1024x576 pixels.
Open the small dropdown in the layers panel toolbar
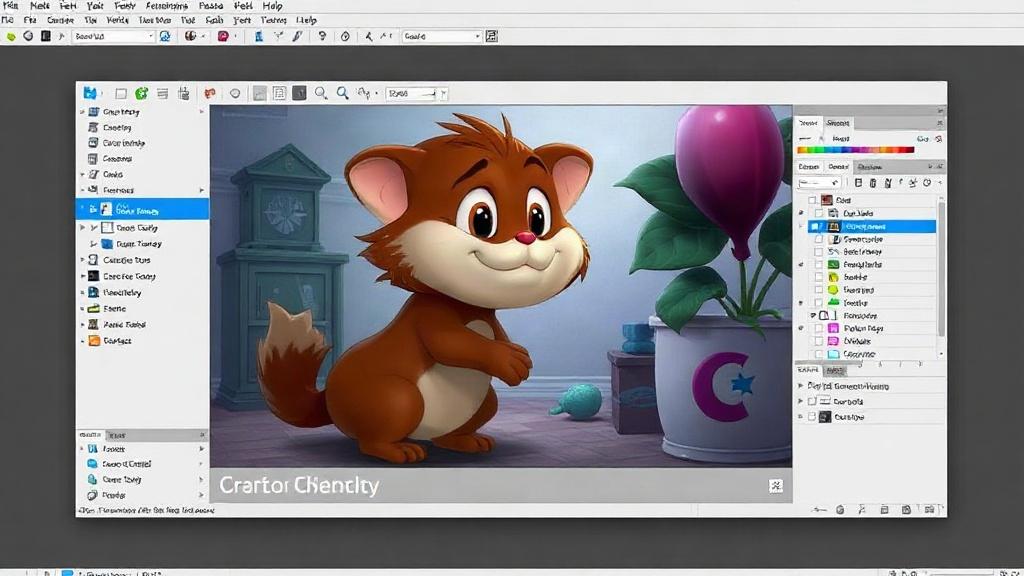tap(819, 183)
